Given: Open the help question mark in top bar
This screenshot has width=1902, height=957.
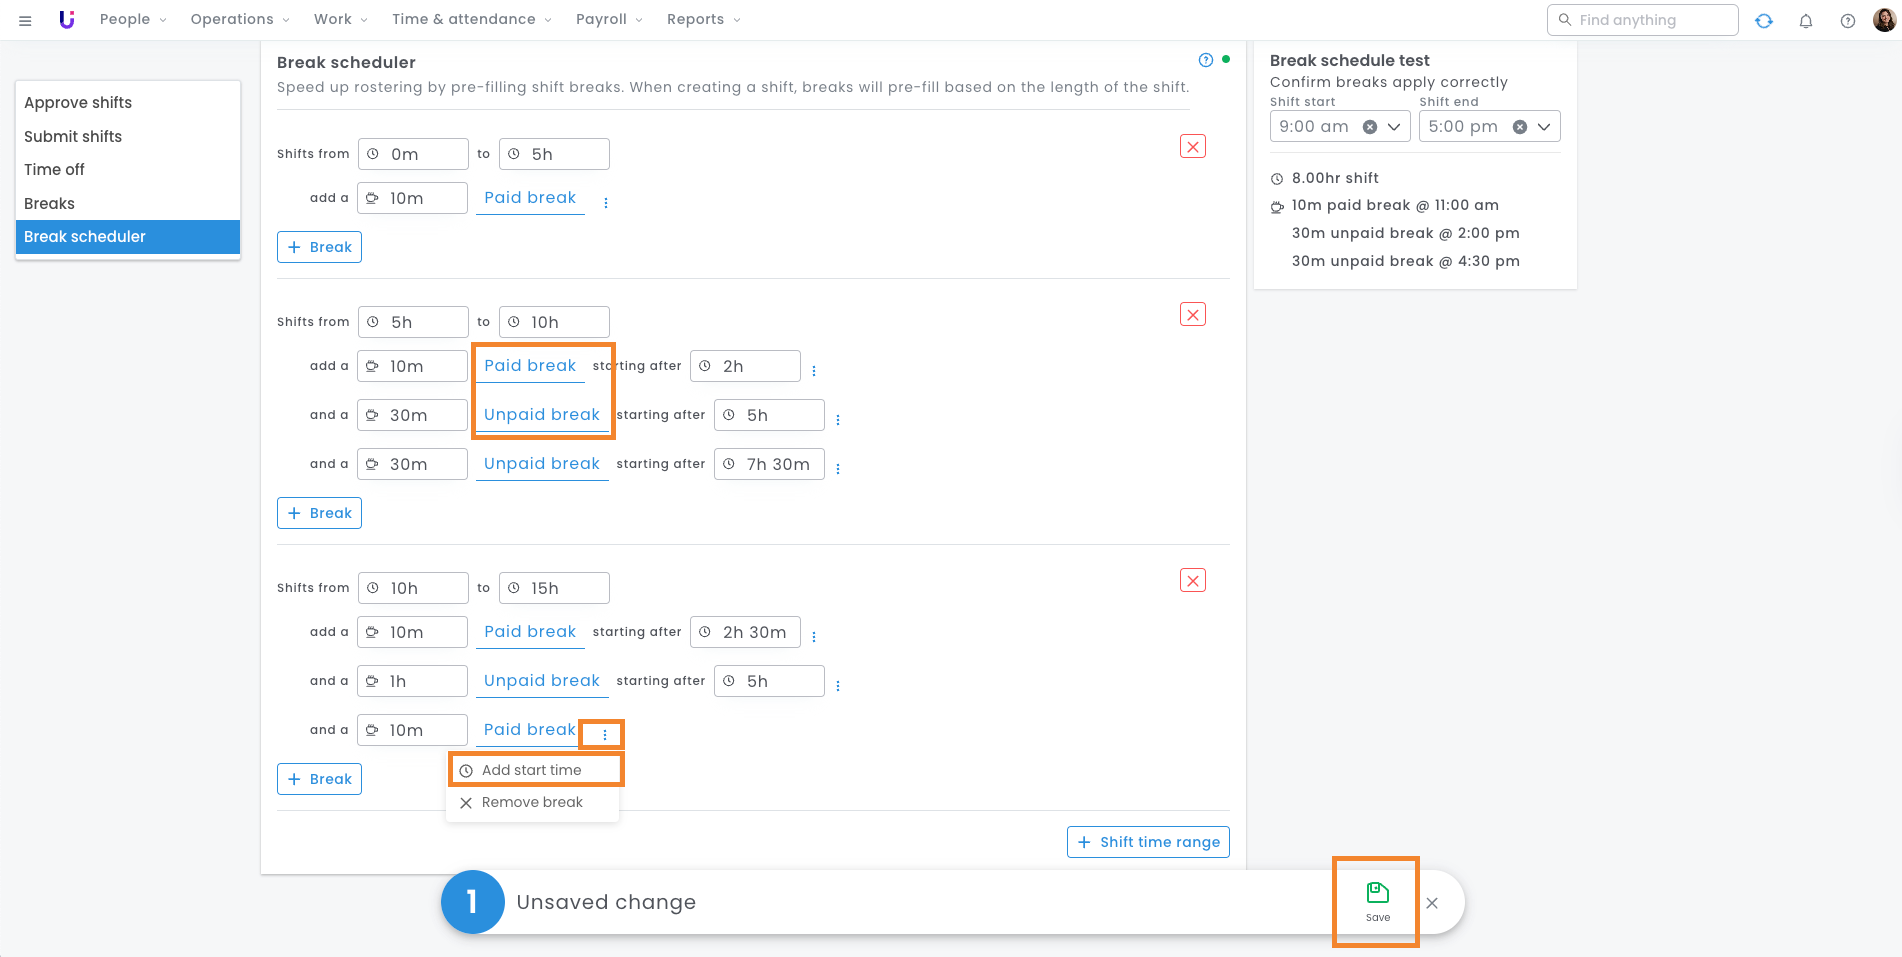Looking at the screenshot, I should (1848, 21).
